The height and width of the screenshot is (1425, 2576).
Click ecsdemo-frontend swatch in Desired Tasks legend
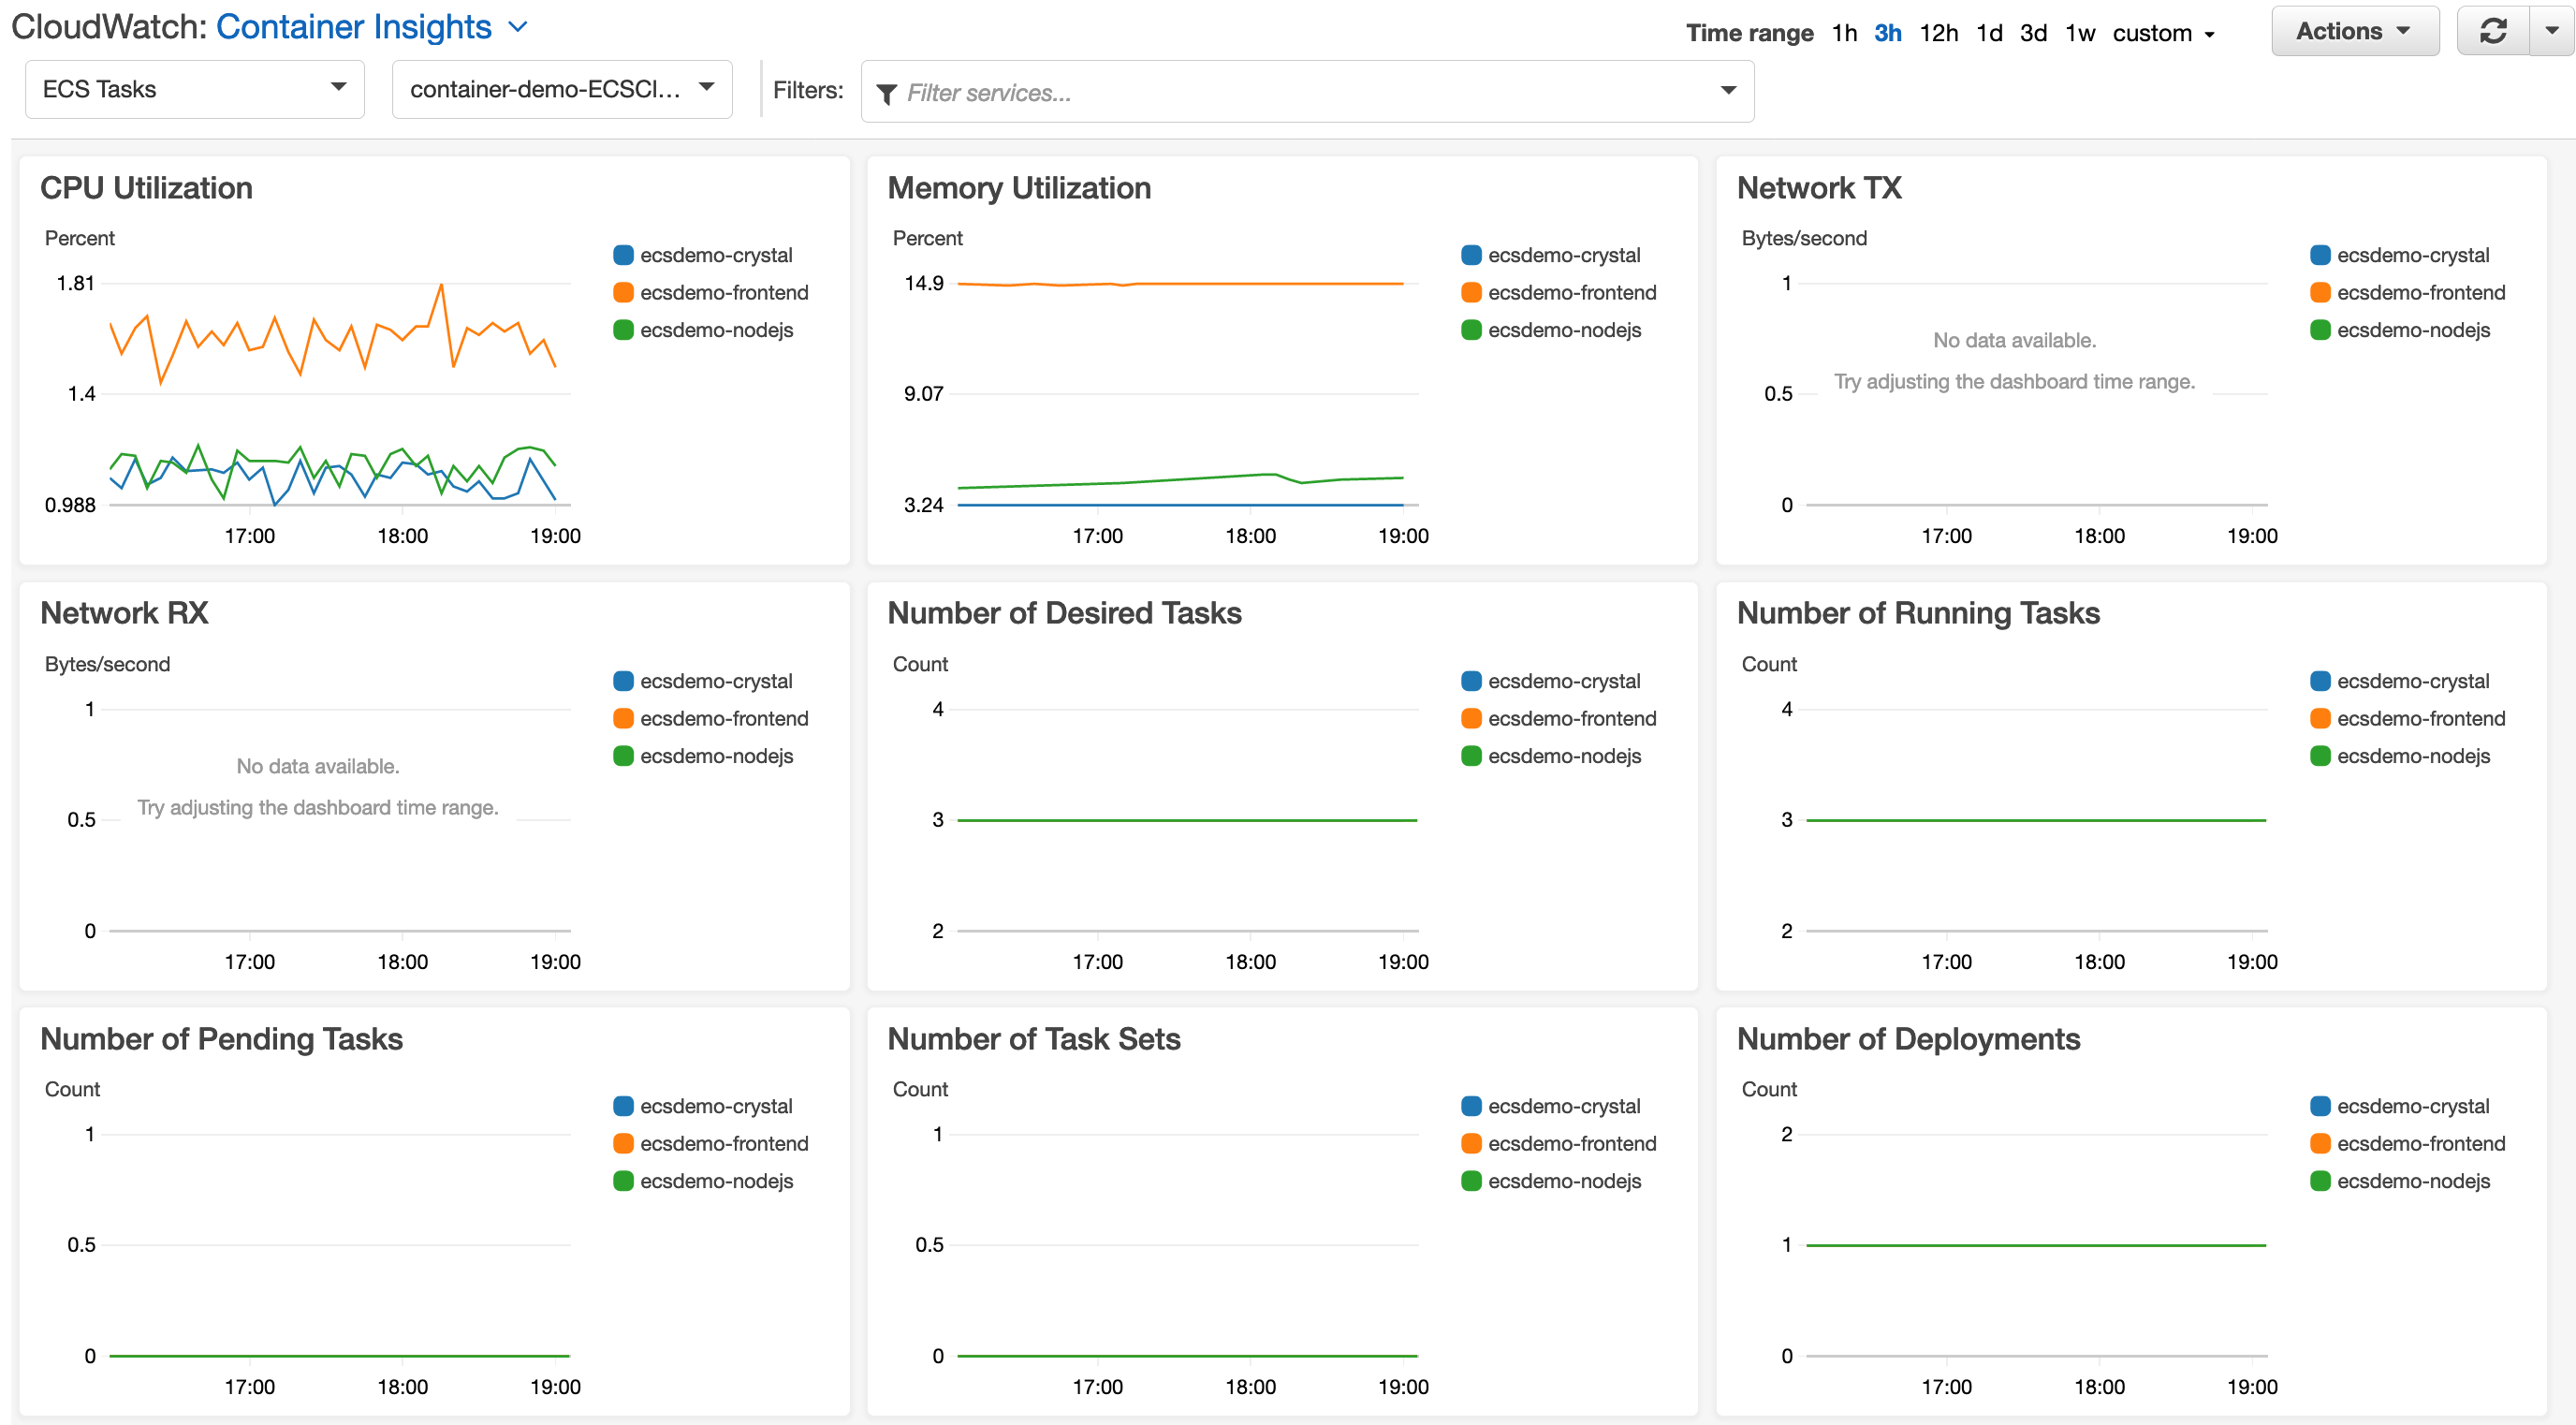[x=1471, y=718]
